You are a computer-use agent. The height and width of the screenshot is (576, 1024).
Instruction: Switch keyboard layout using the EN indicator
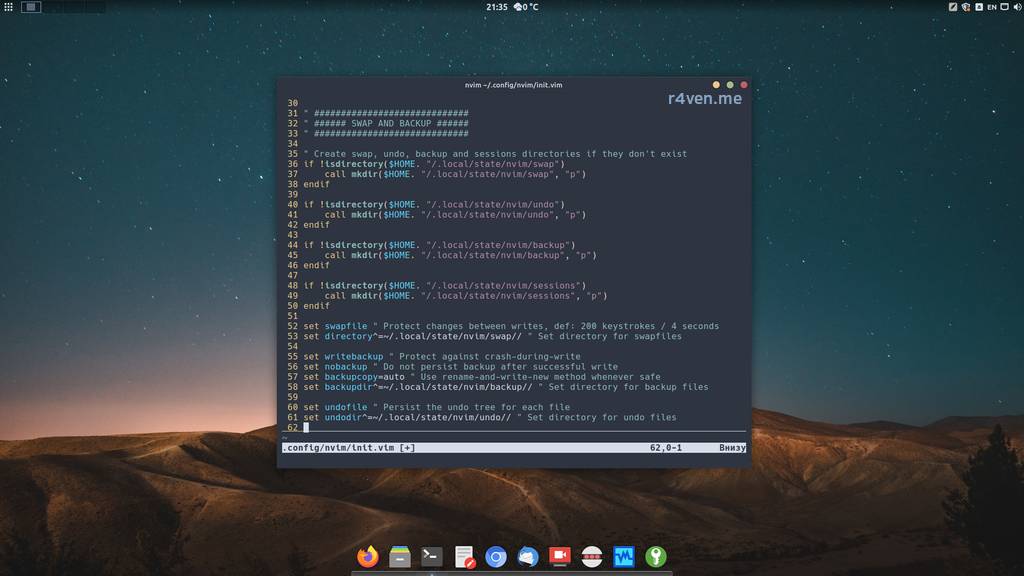click(x=994, y=8)
